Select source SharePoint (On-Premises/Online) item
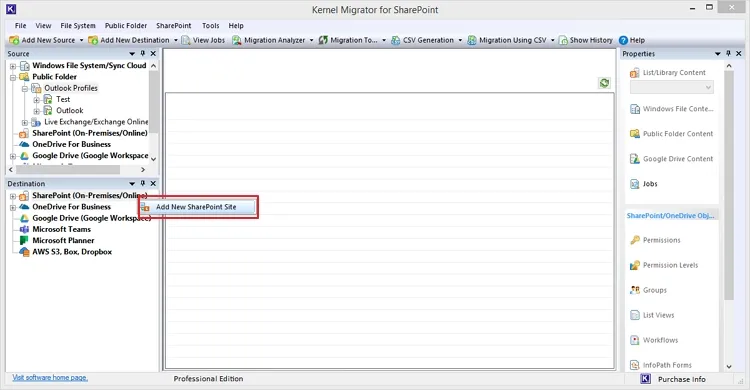 tap(89, 133)
